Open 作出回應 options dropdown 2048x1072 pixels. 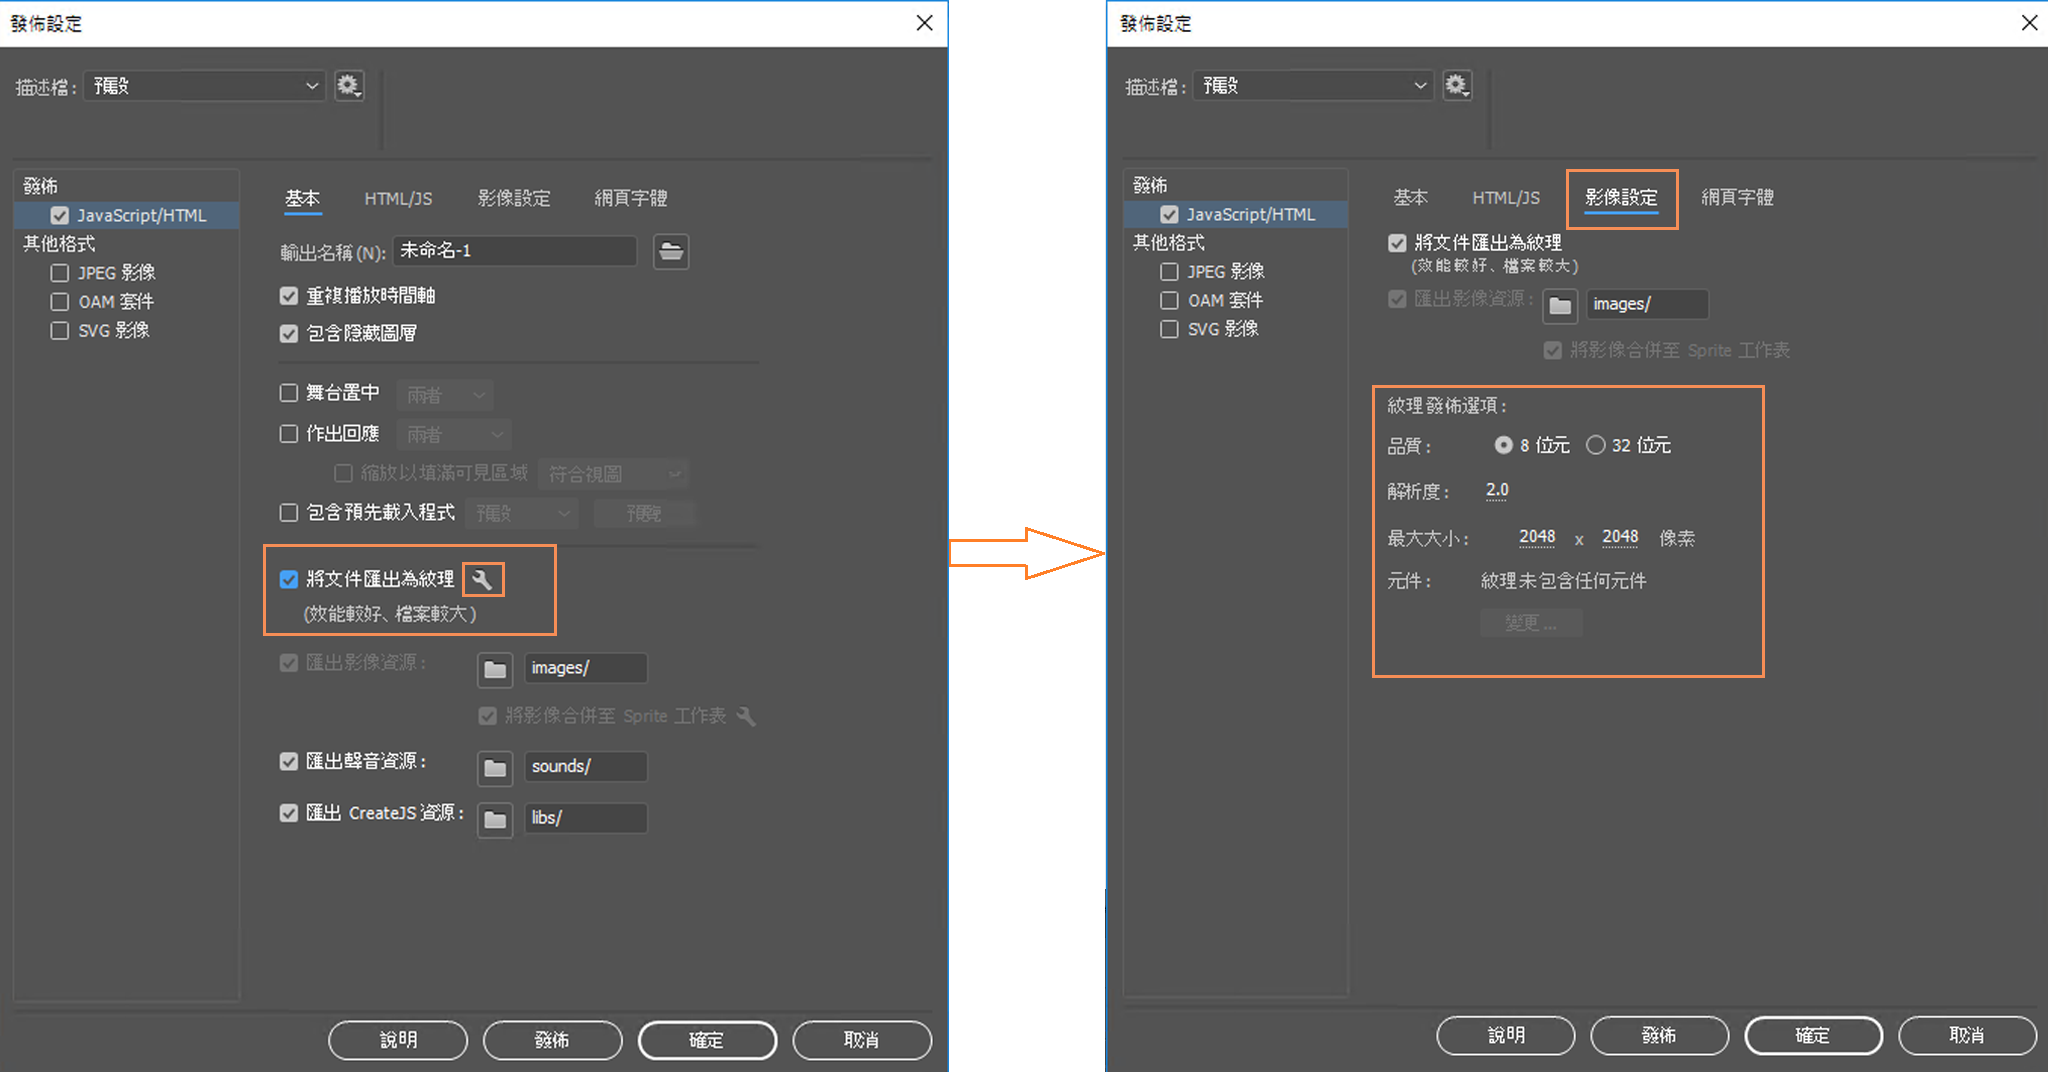[454, 435]
